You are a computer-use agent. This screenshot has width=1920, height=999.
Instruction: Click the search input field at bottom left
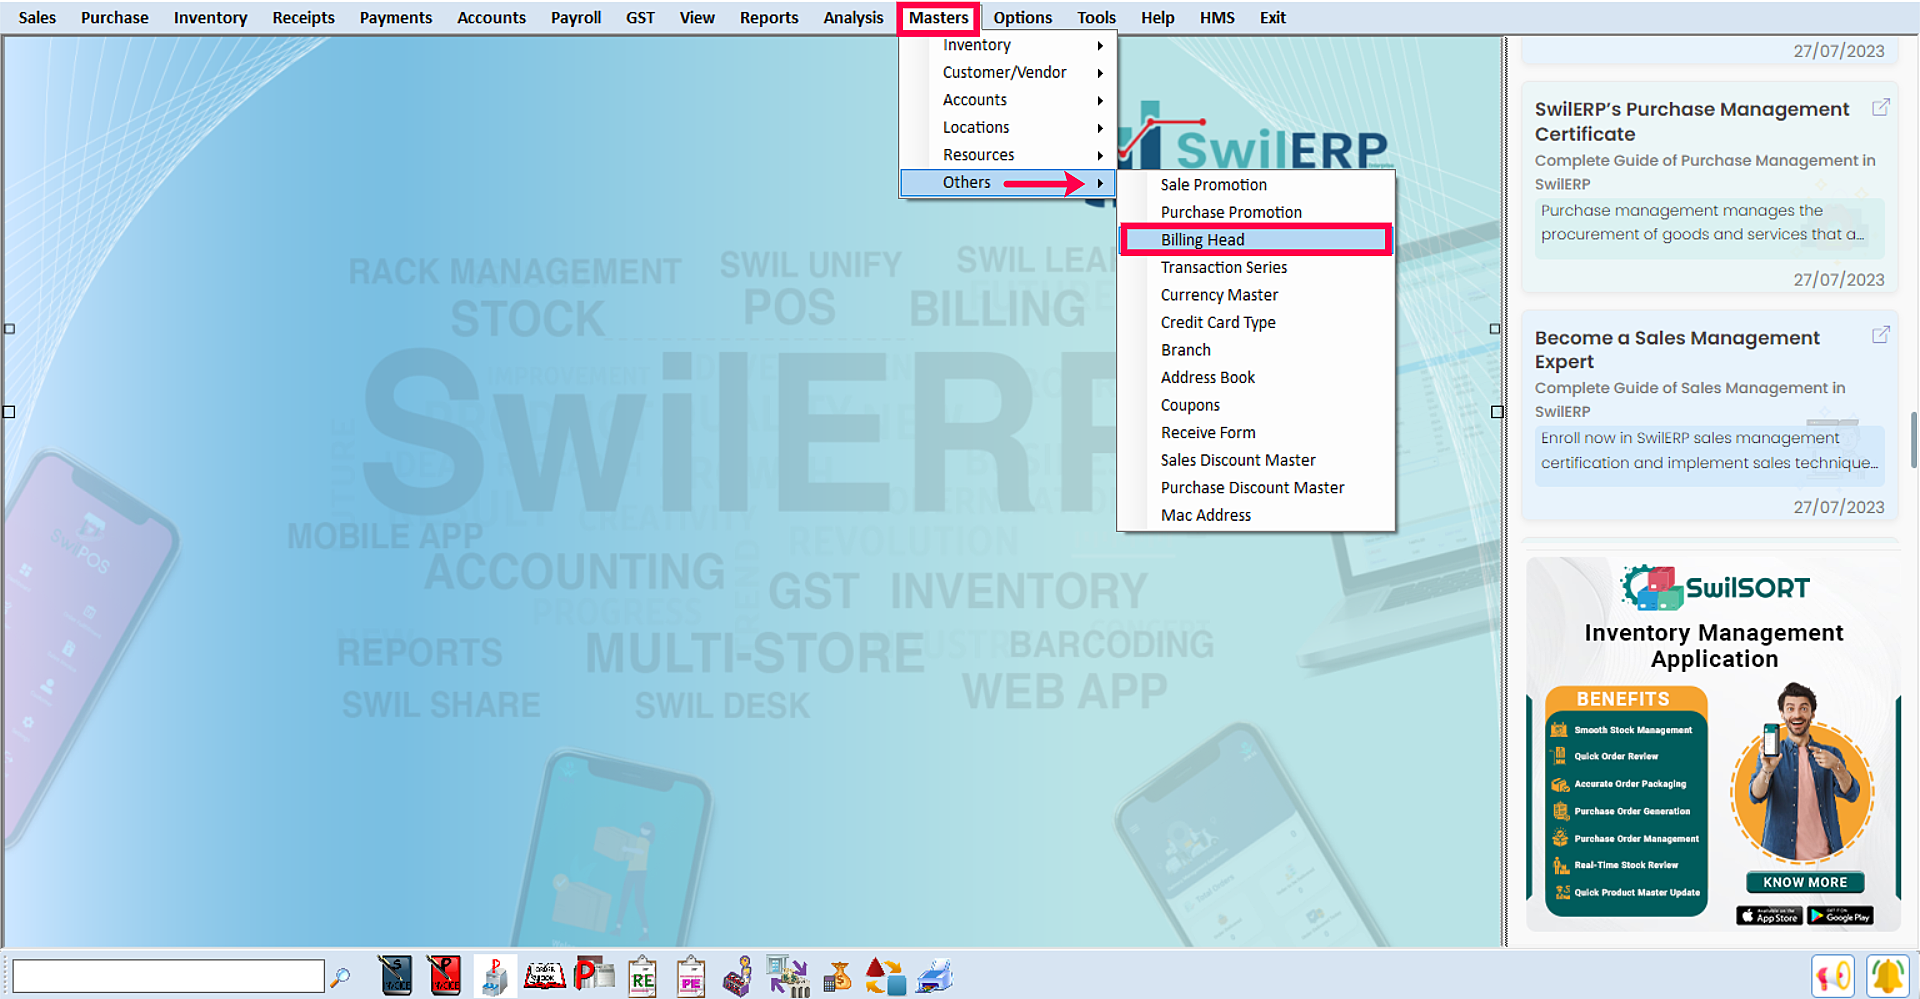click(x=168, y=976)
